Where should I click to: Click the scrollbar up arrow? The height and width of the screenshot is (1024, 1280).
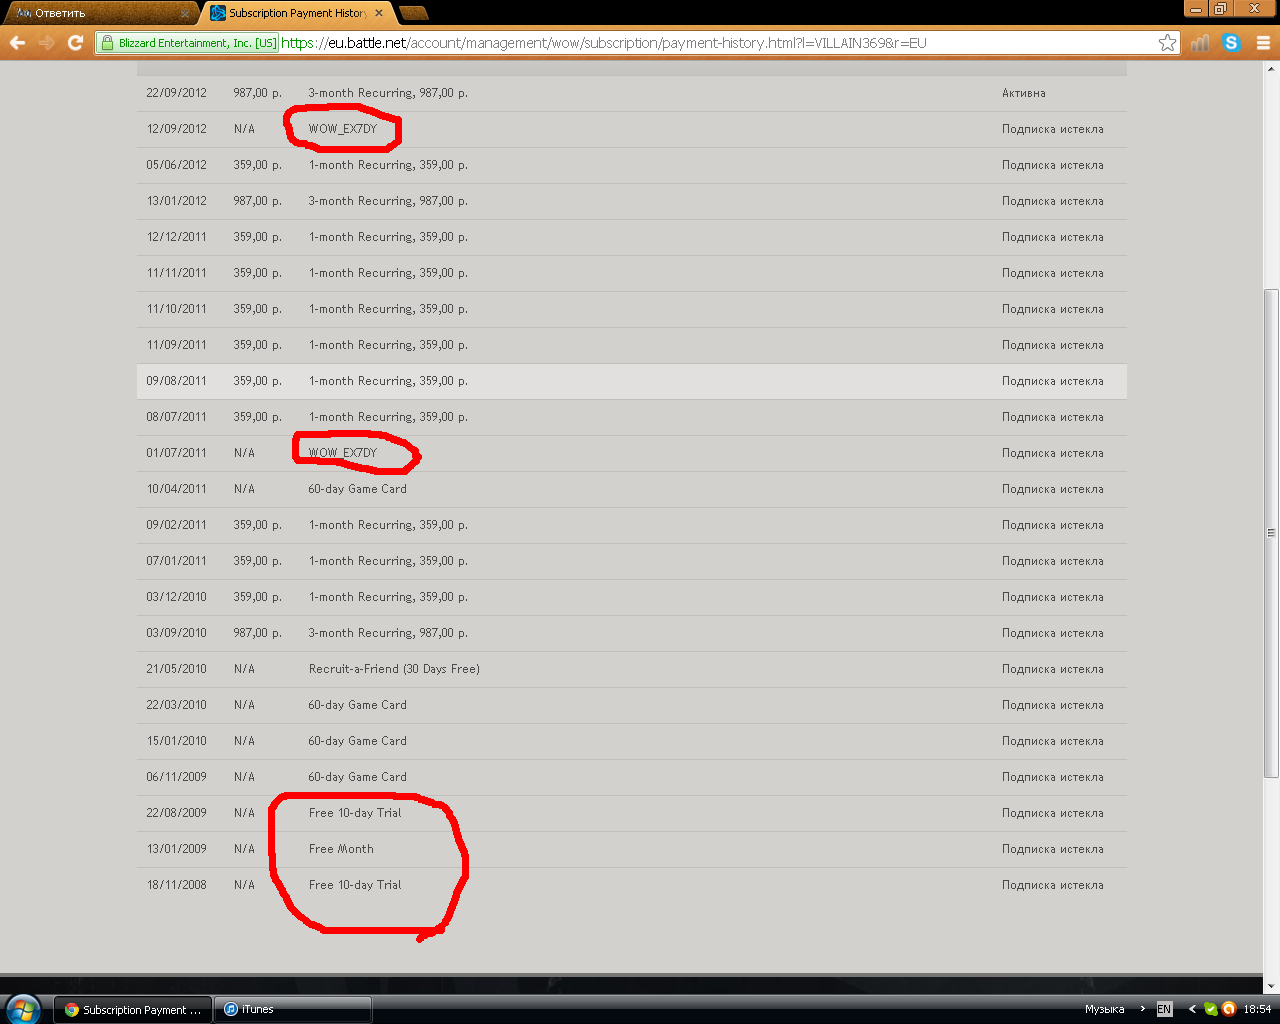tap(1271, 69)
